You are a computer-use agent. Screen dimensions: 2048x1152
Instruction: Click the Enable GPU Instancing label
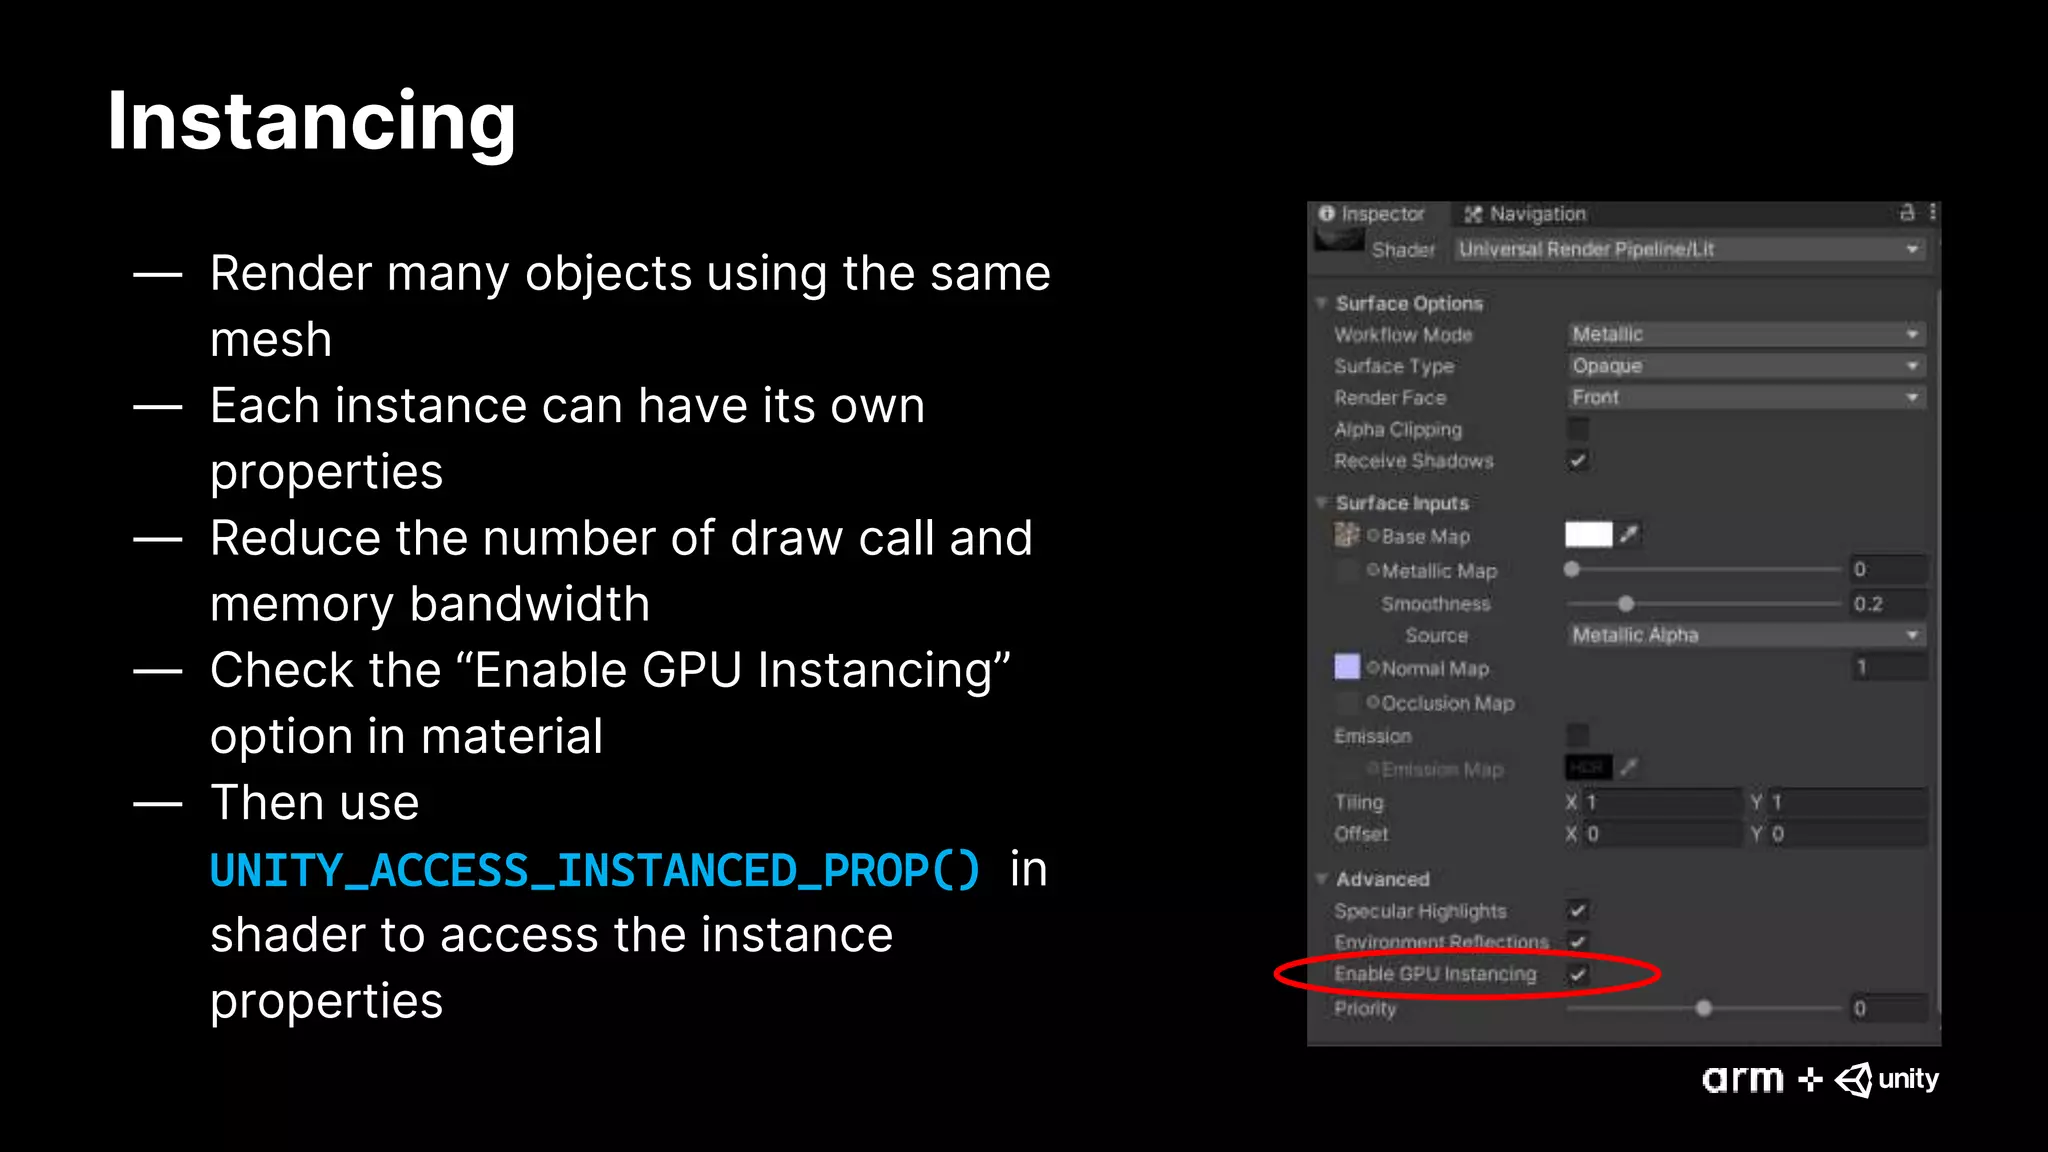pos(1435,973)
